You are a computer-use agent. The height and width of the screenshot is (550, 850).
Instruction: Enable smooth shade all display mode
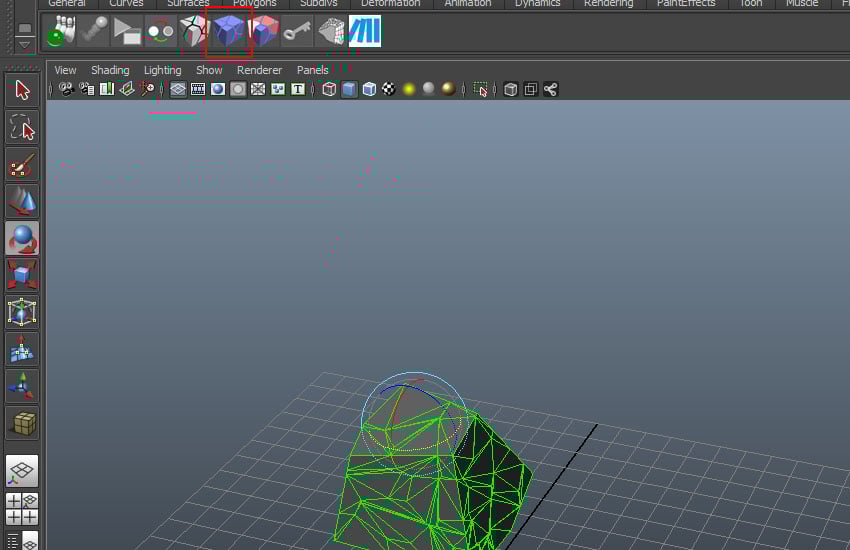349,89
